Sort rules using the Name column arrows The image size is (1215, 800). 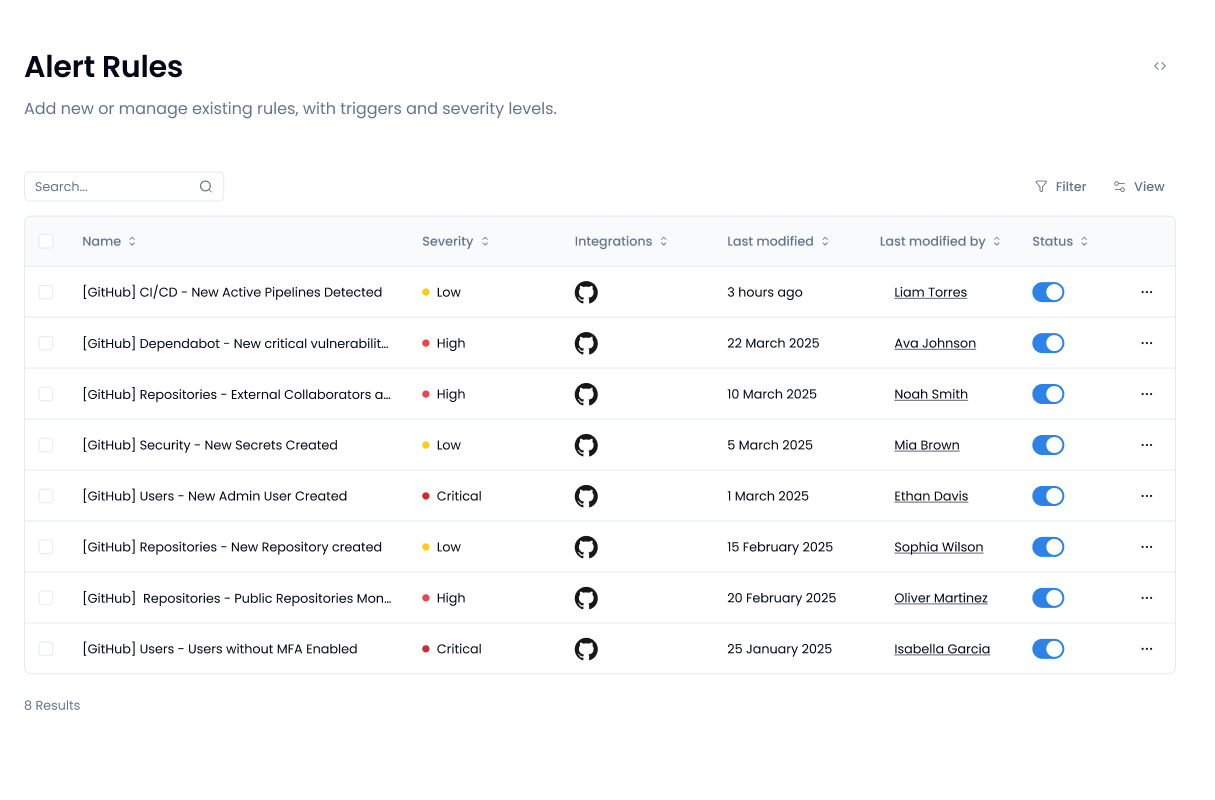pos(130,241)
